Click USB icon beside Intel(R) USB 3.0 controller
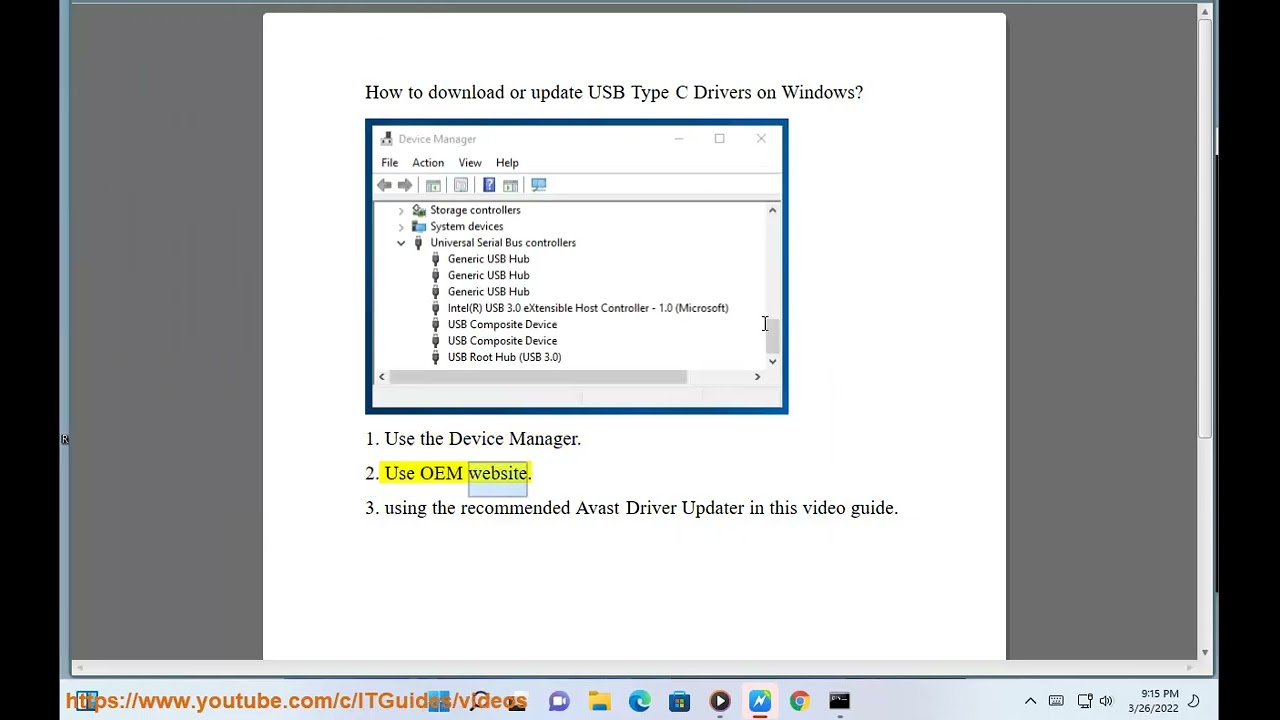Screen dimensions: 1280x720 coord(435,308)
